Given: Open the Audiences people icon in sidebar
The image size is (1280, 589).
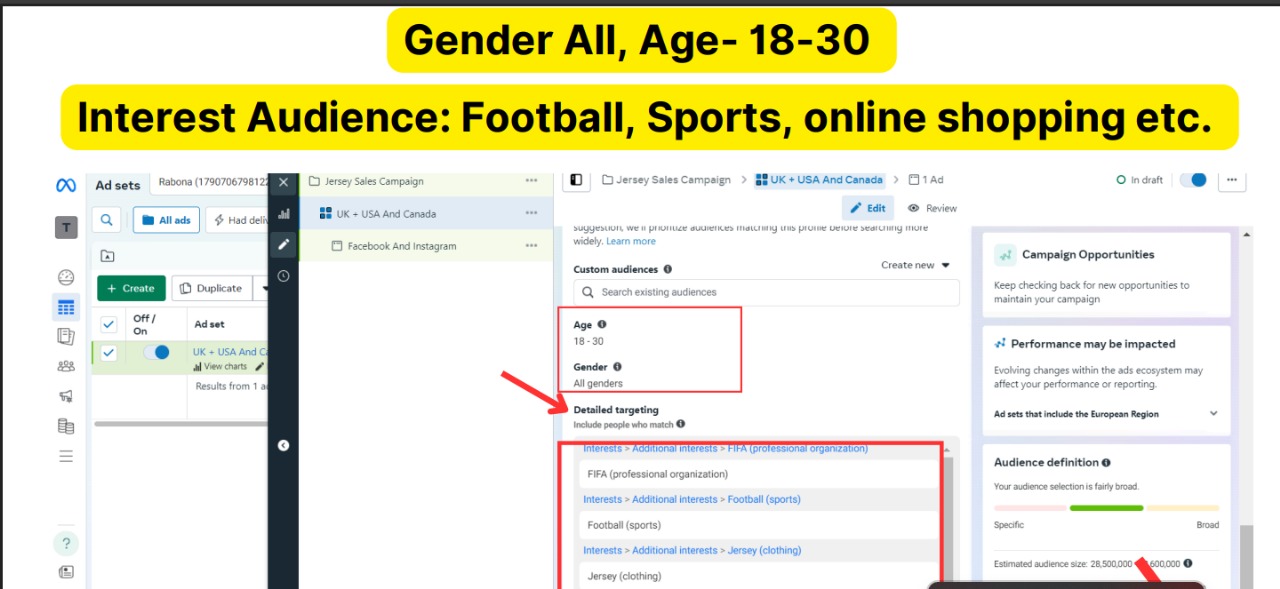Looking at the screenshot, I should click(x=66, y=366).
